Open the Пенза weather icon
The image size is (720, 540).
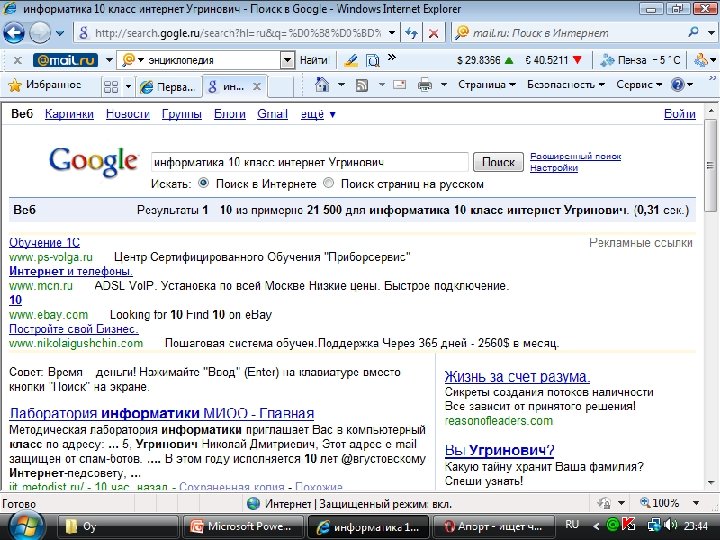pos(607,60)
